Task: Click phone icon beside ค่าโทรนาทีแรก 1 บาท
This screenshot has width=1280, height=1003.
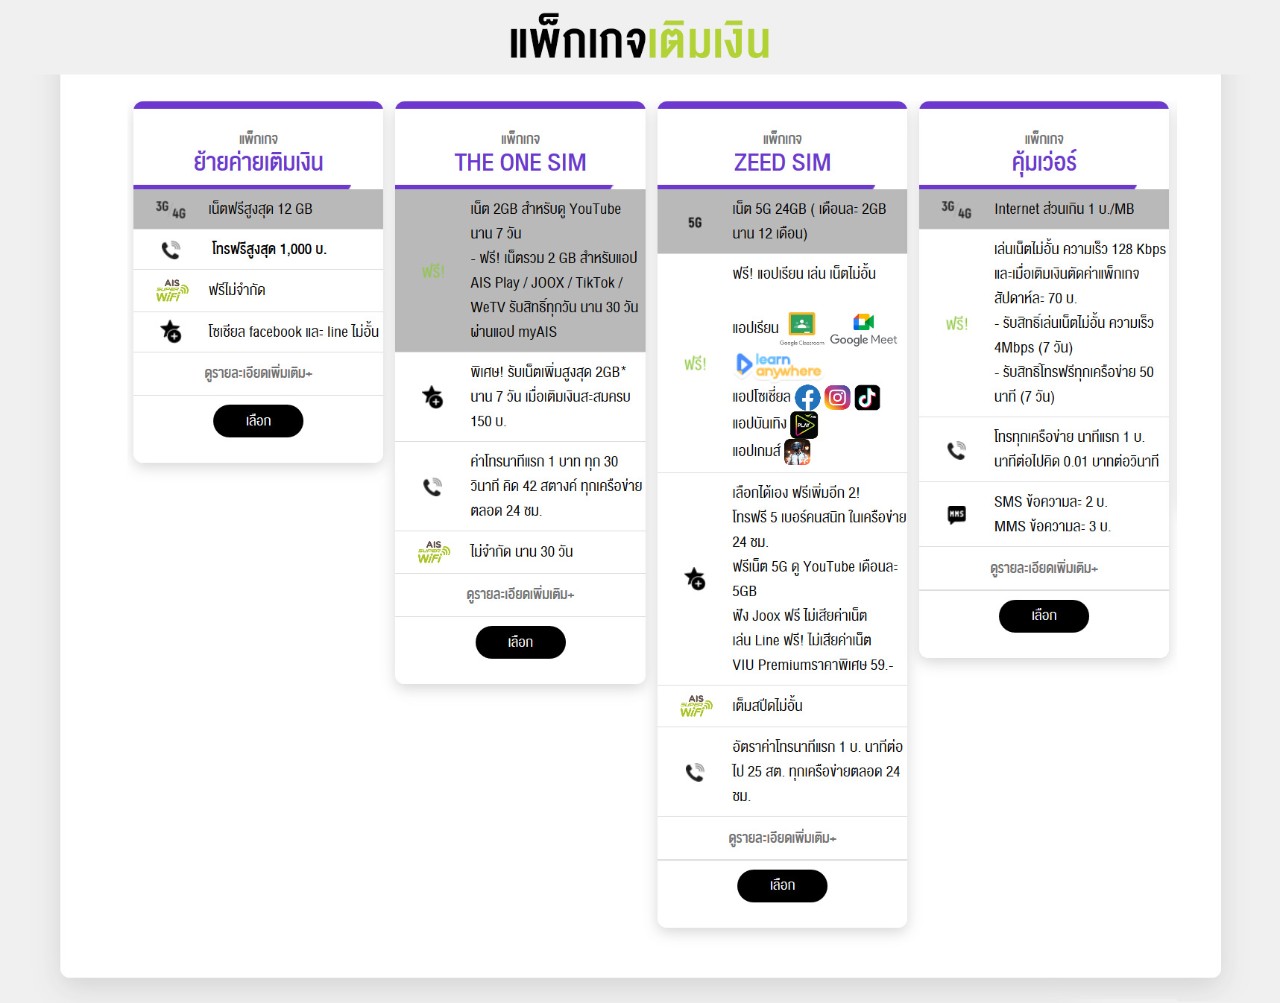Action: 432,486
